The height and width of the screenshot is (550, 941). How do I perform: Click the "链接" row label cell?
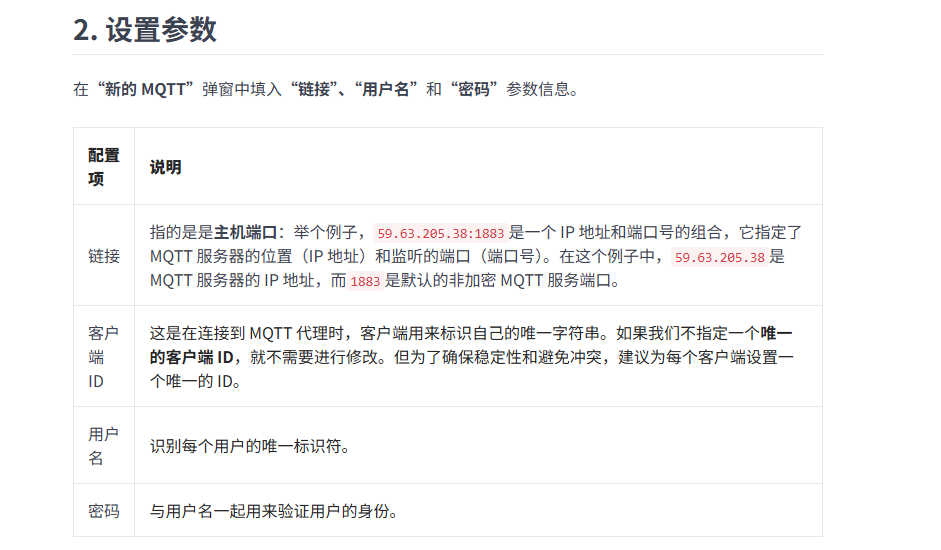104,256
